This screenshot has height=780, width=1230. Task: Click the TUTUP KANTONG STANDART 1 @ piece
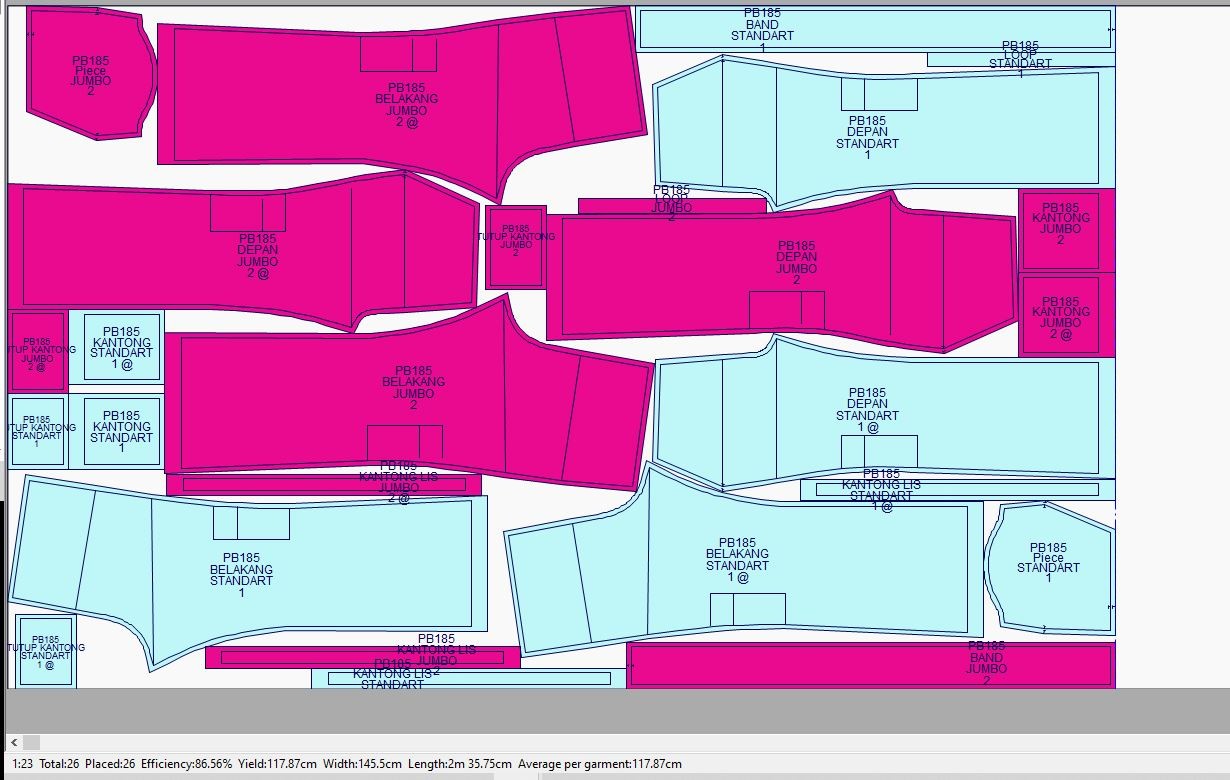(x=45, y=652)
